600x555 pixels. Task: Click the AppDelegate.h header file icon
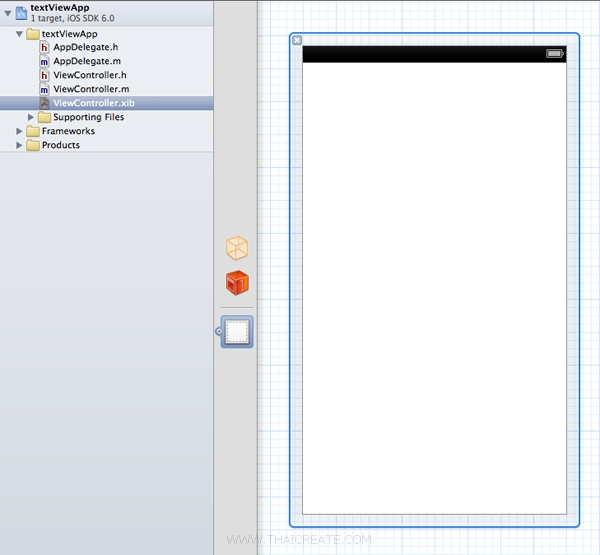coord(44,47)
